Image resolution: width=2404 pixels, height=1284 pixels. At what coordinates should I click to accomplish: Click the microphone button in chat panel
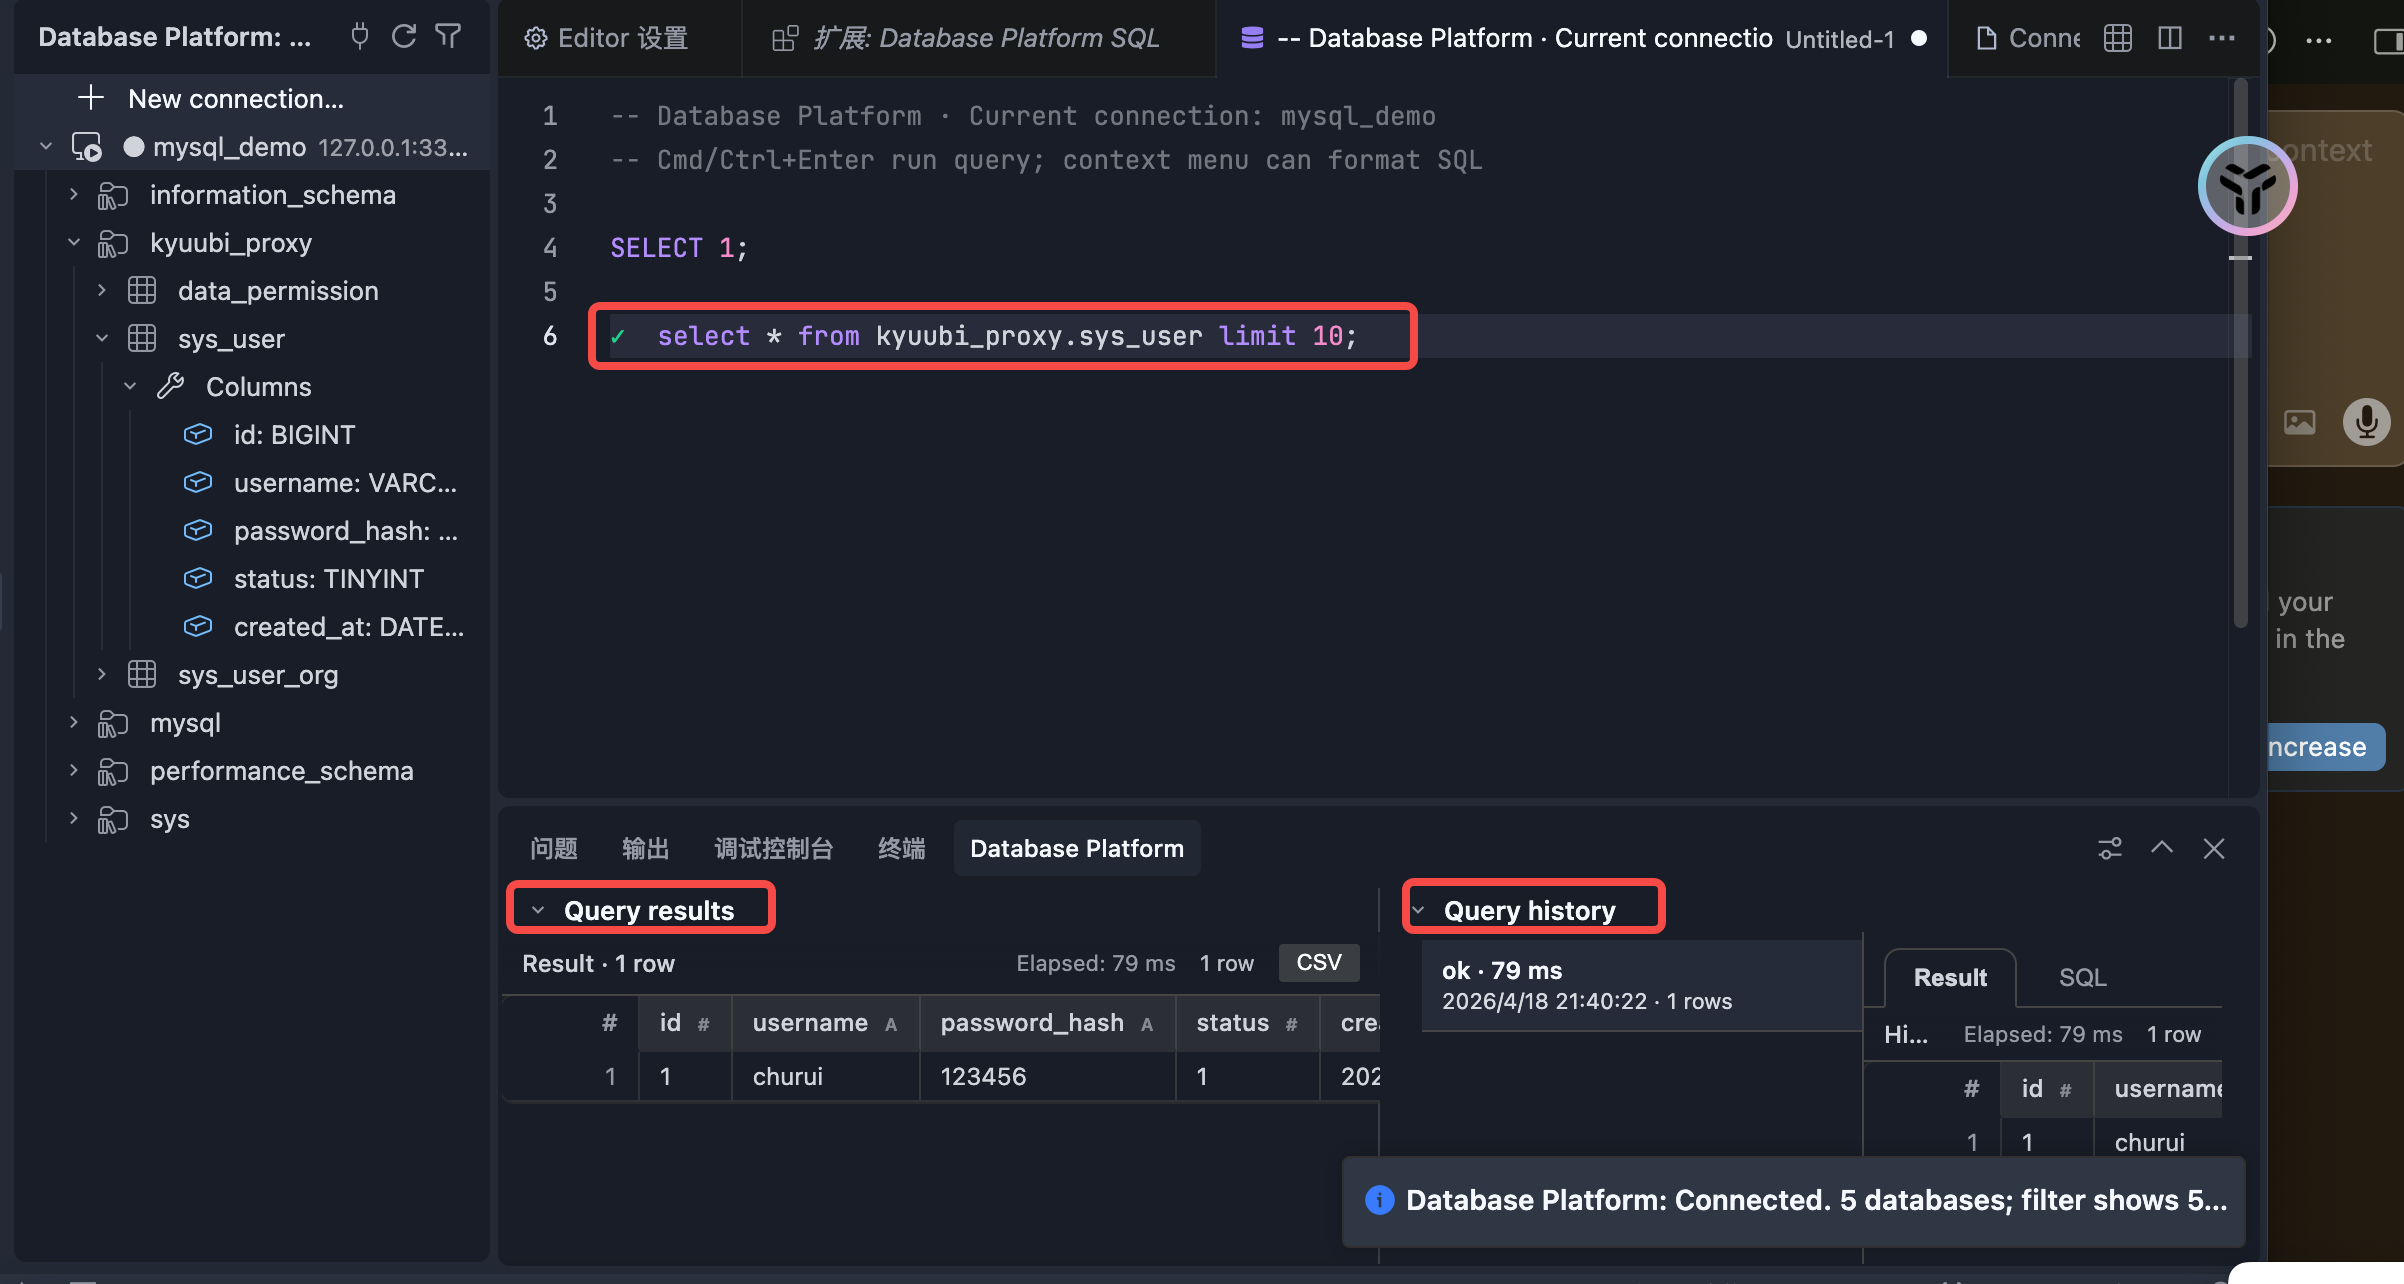point(2366,421)
